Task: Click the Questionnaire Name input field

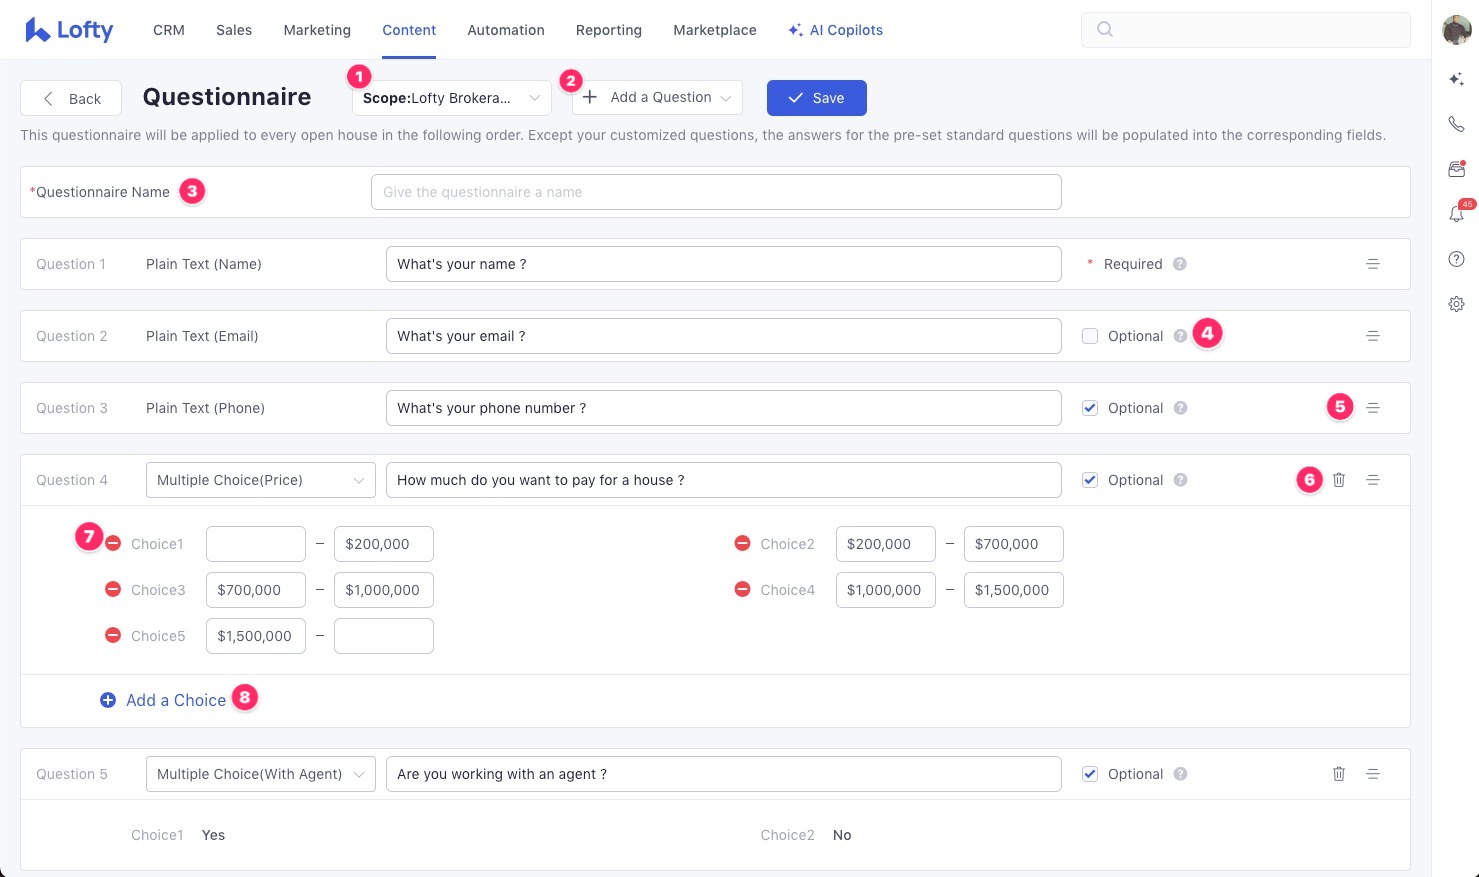Action: tap(715, 192)
